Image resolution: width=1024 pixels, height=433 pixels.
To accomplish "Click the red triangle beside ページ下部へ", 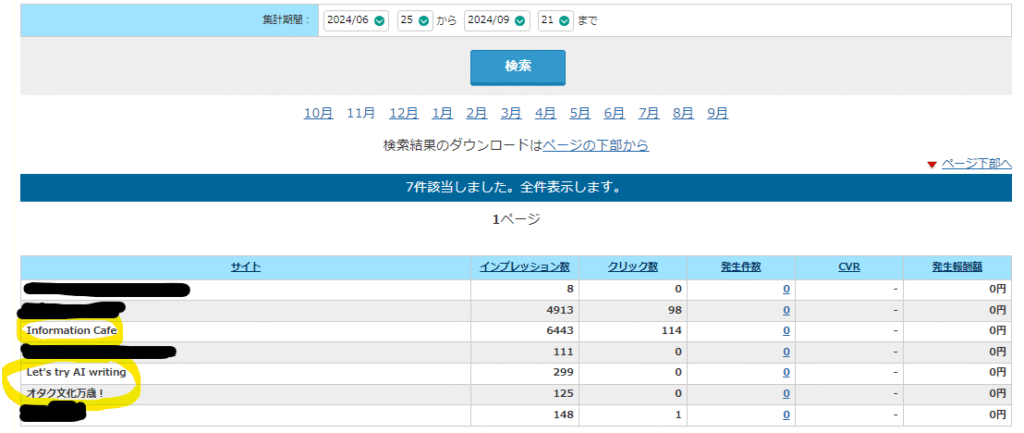I will [x=931, y=164].
